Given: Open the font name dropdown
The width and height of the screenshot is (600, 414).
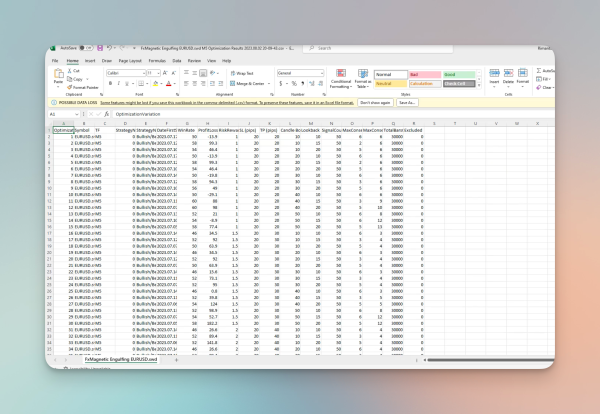Looking at the screenshot, I should pos(143,73).
